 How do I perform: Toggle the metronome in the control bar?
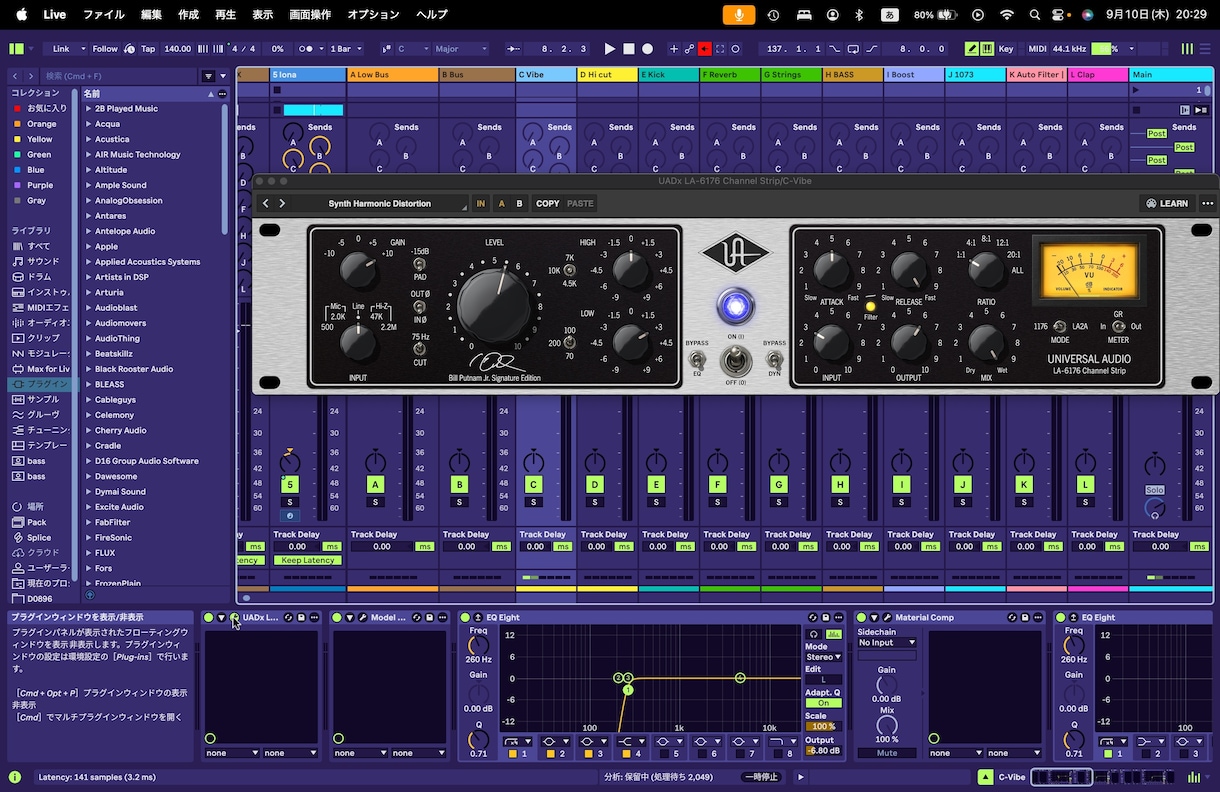[306, 48]
